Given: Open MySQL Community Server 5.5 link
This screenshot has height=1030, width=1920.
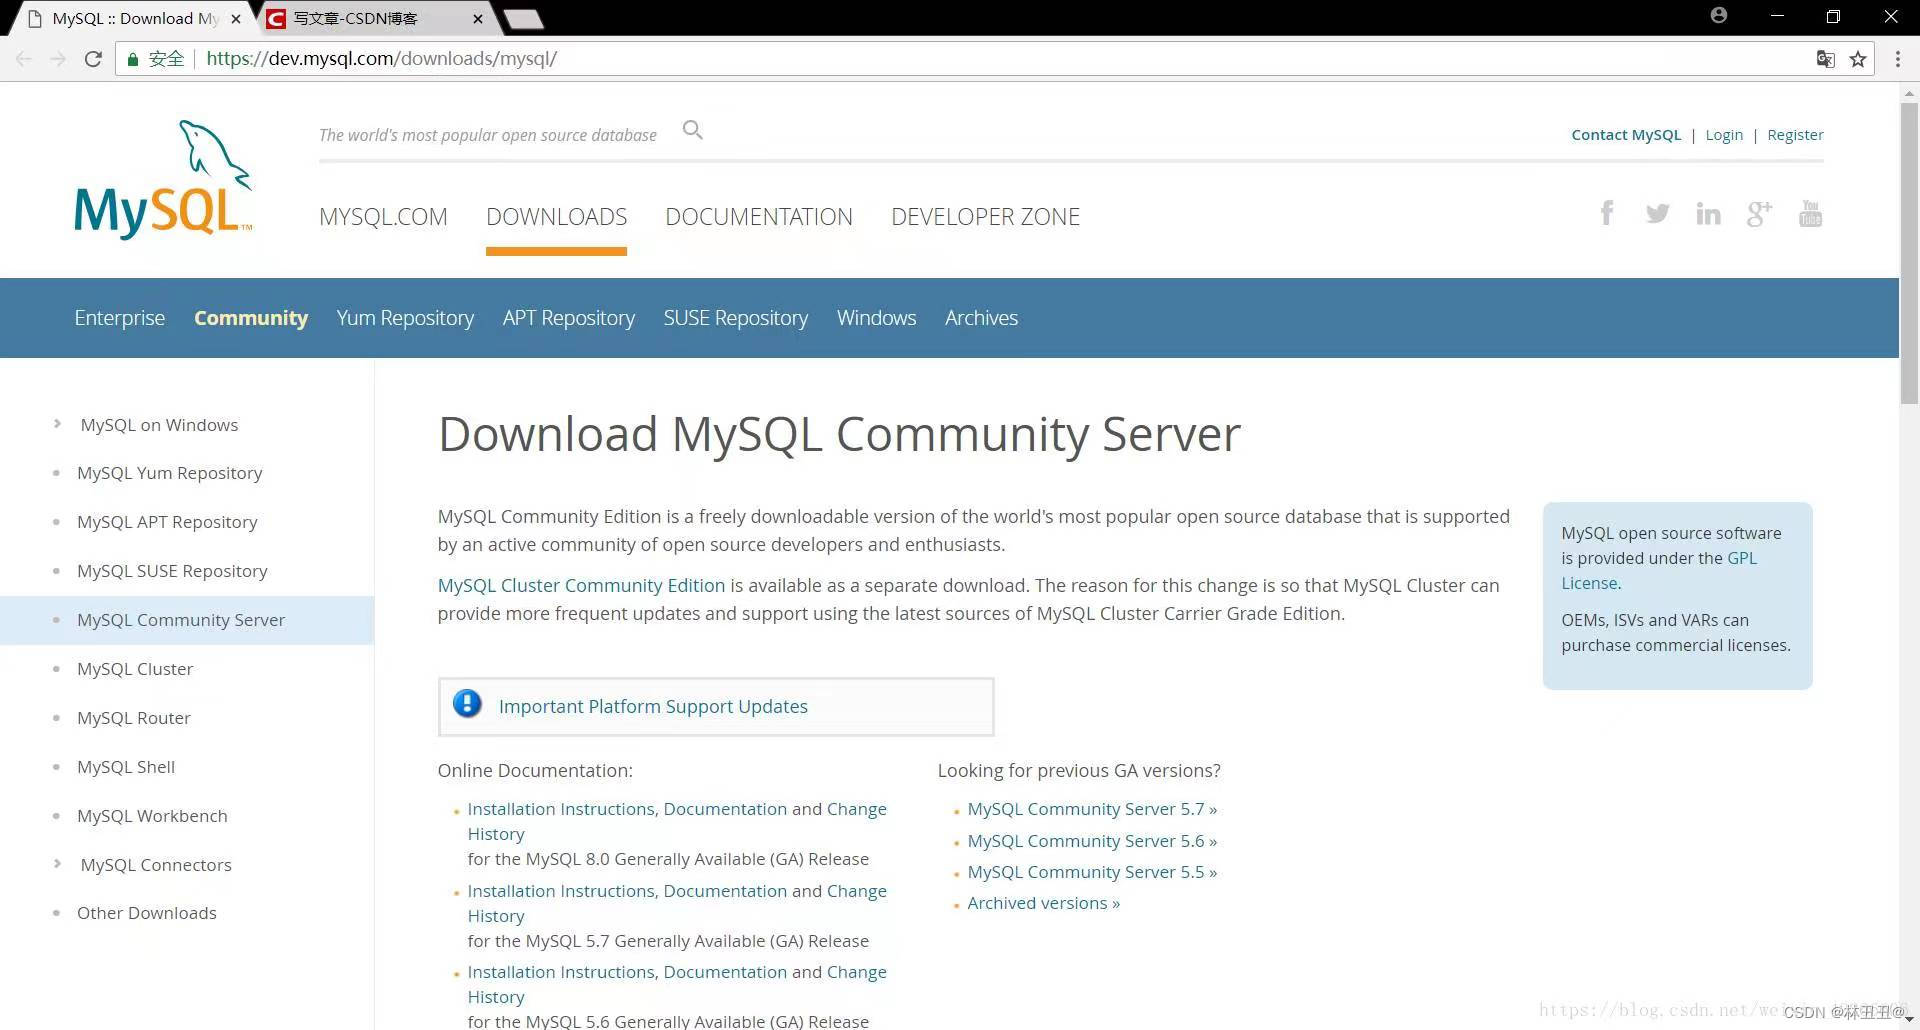Looking at the screenshot, I should 1092,872.
